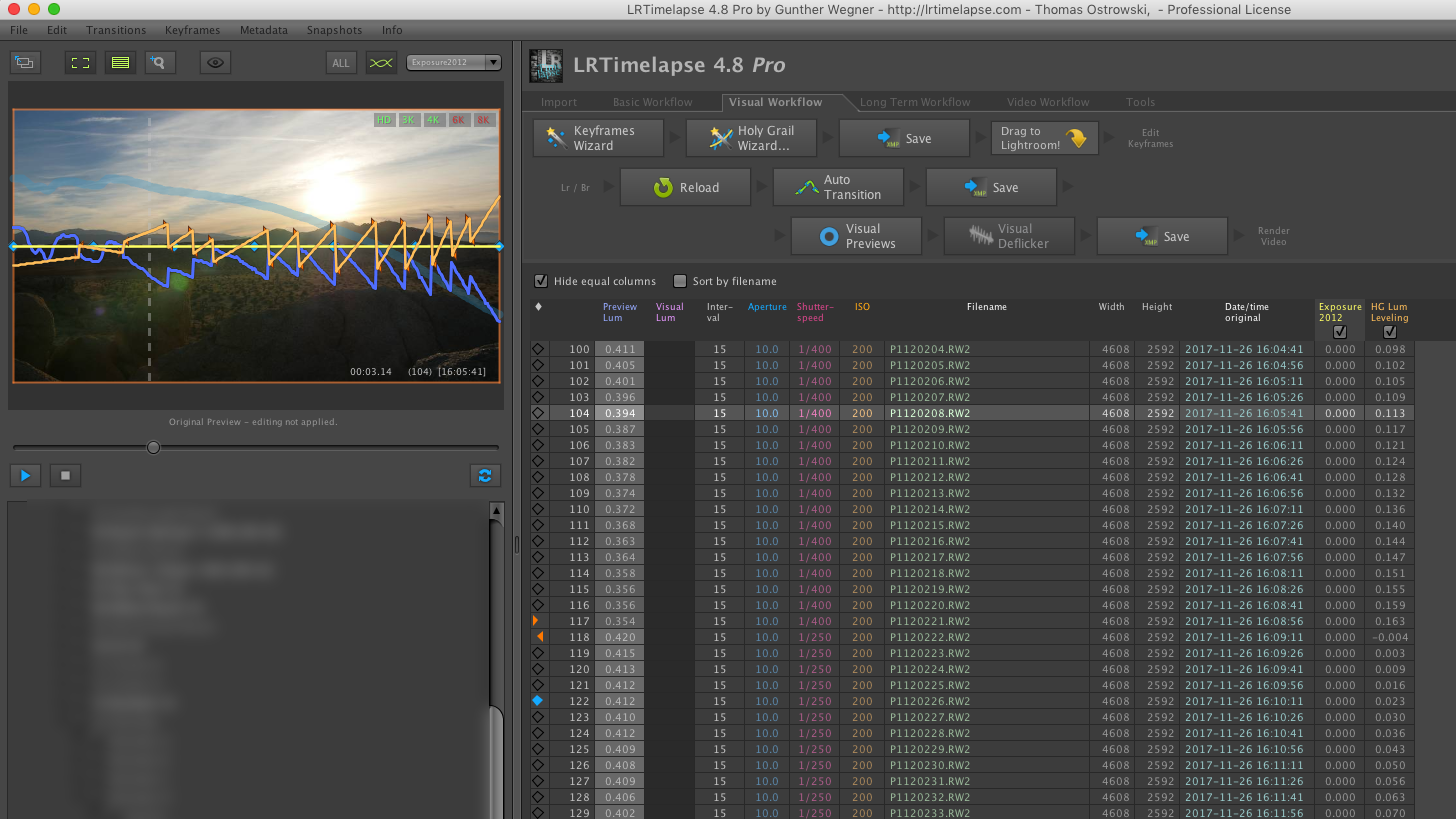The height and width of the screenshot is (819, 1456).
Task: Select the 8K resolution badge
Action: (x=484, y=120)
